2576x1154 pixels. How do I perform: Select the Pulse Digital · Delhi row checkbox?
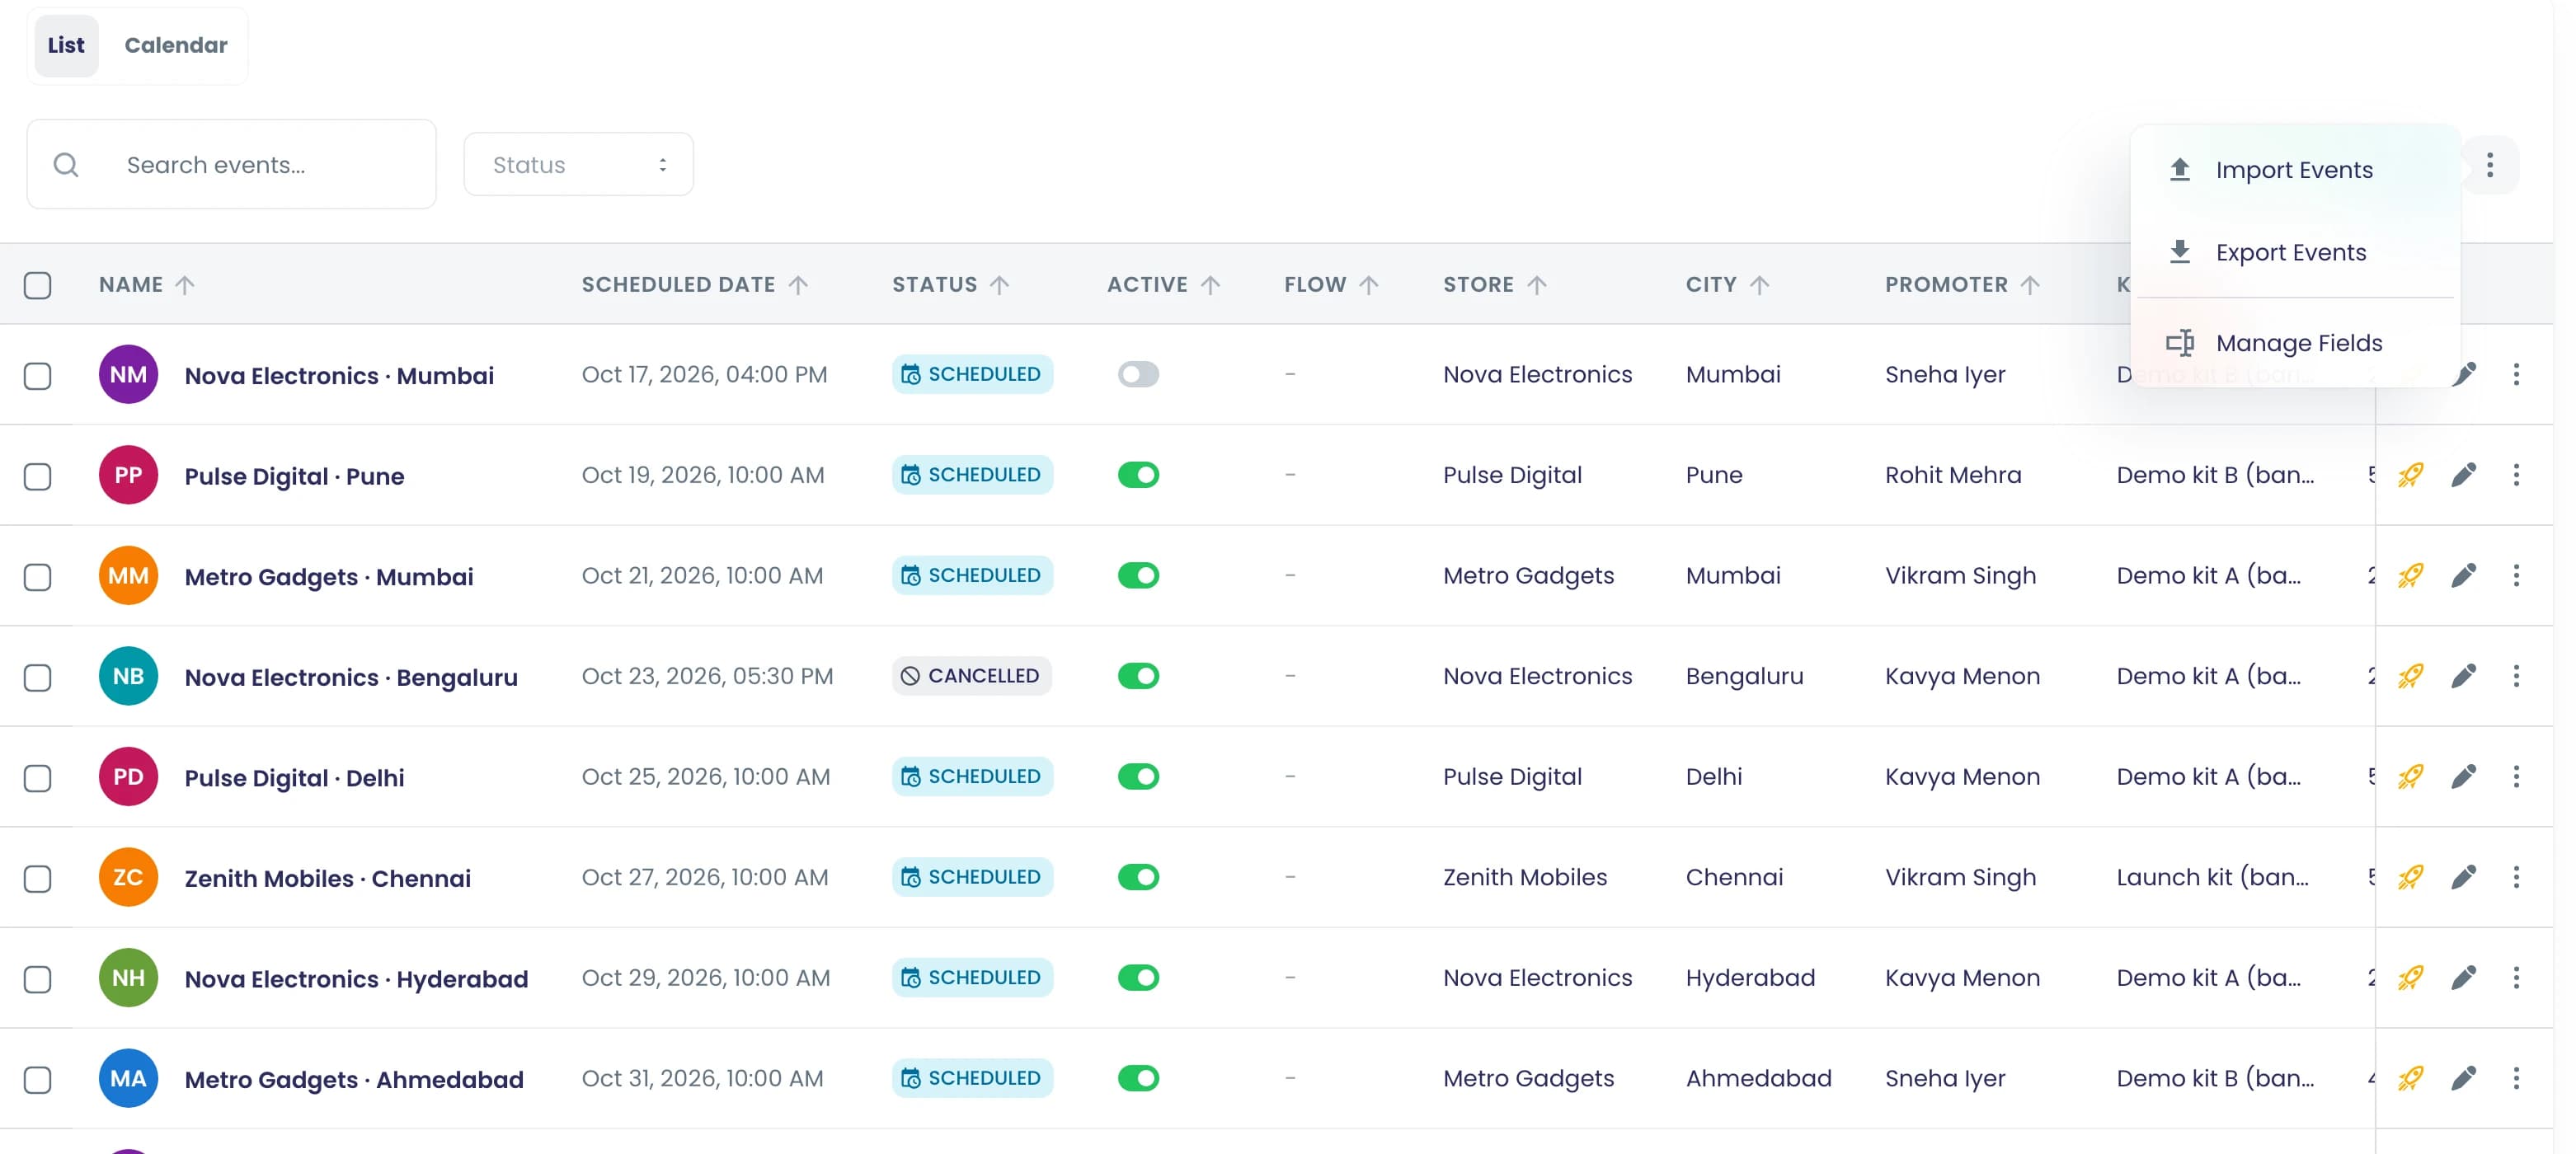coord(38,778)
